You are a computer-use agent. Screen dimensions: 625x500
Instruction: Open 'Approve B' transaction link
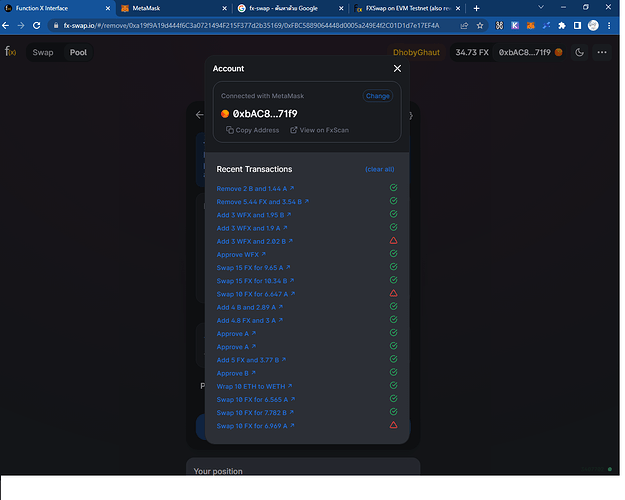(x=236, y=373)
